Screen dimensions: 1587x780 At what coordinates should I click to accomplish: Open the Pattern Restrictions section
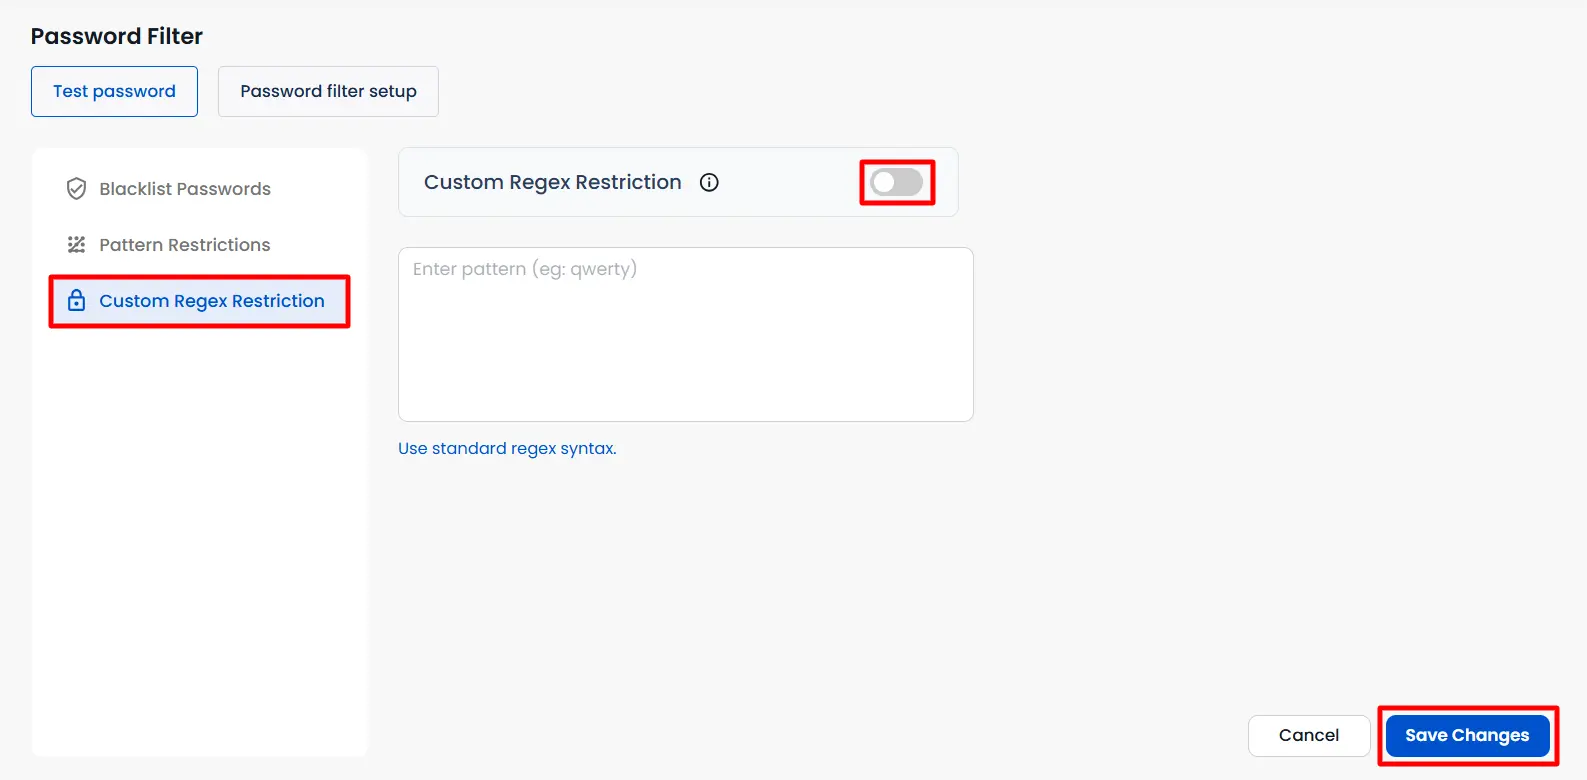199,245
